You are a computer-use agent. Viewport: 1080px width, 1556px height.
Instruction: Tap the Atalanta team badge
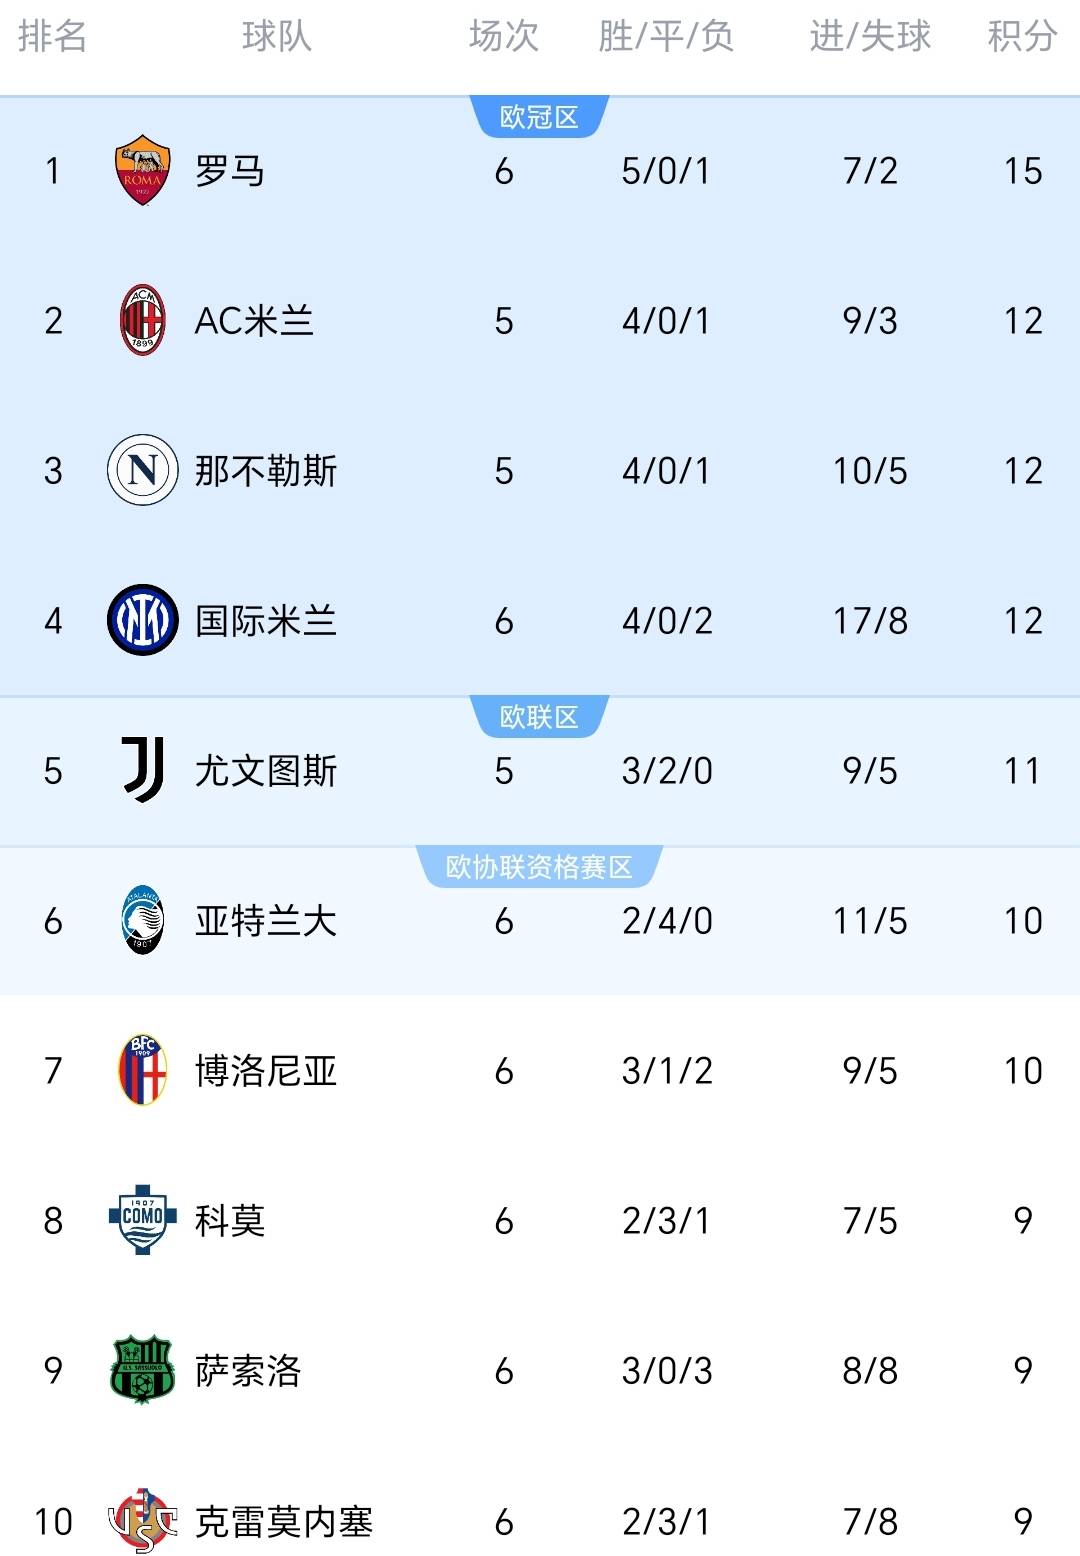coord(142,920)
